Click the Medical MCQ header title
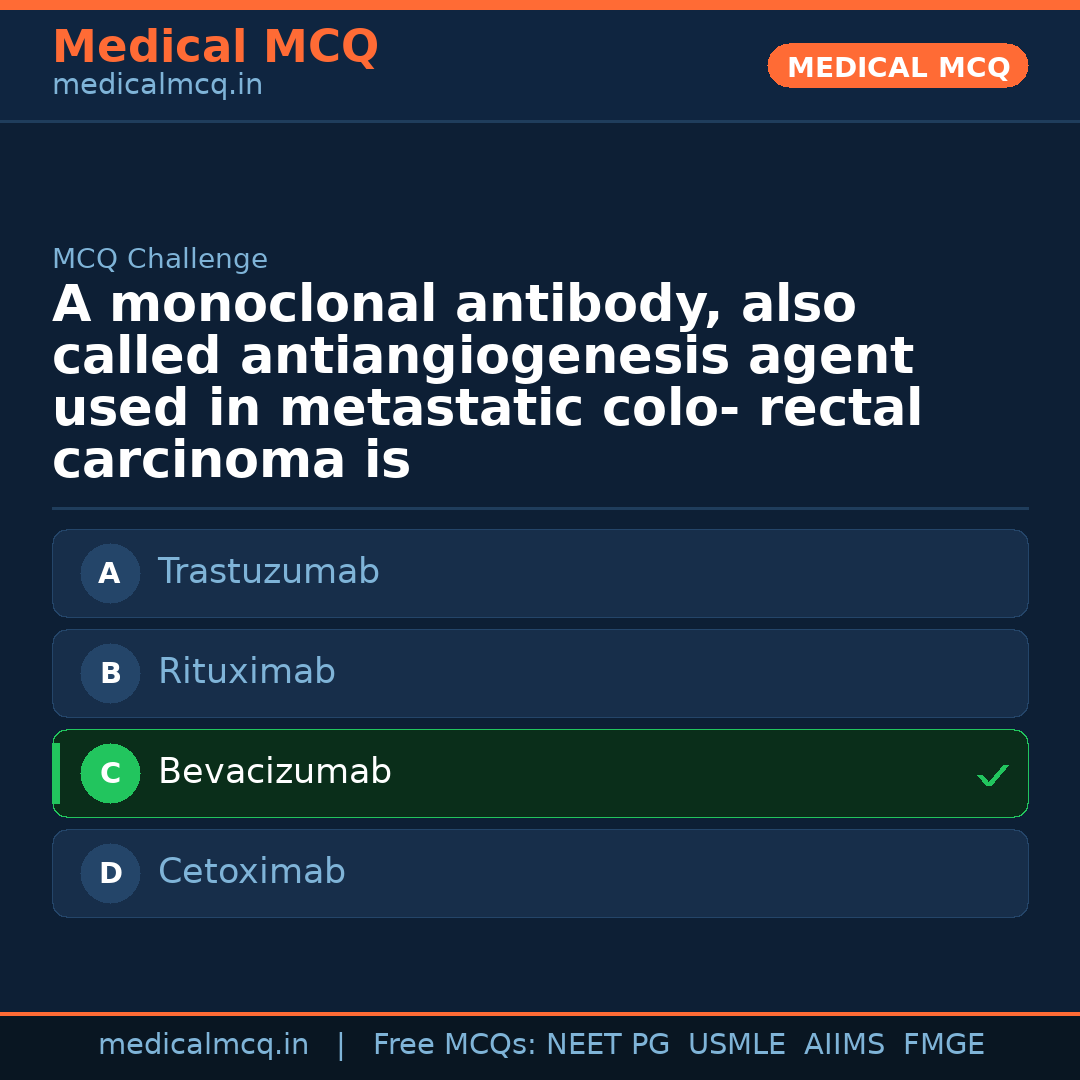1080x1080 pixels. (215, 47)
